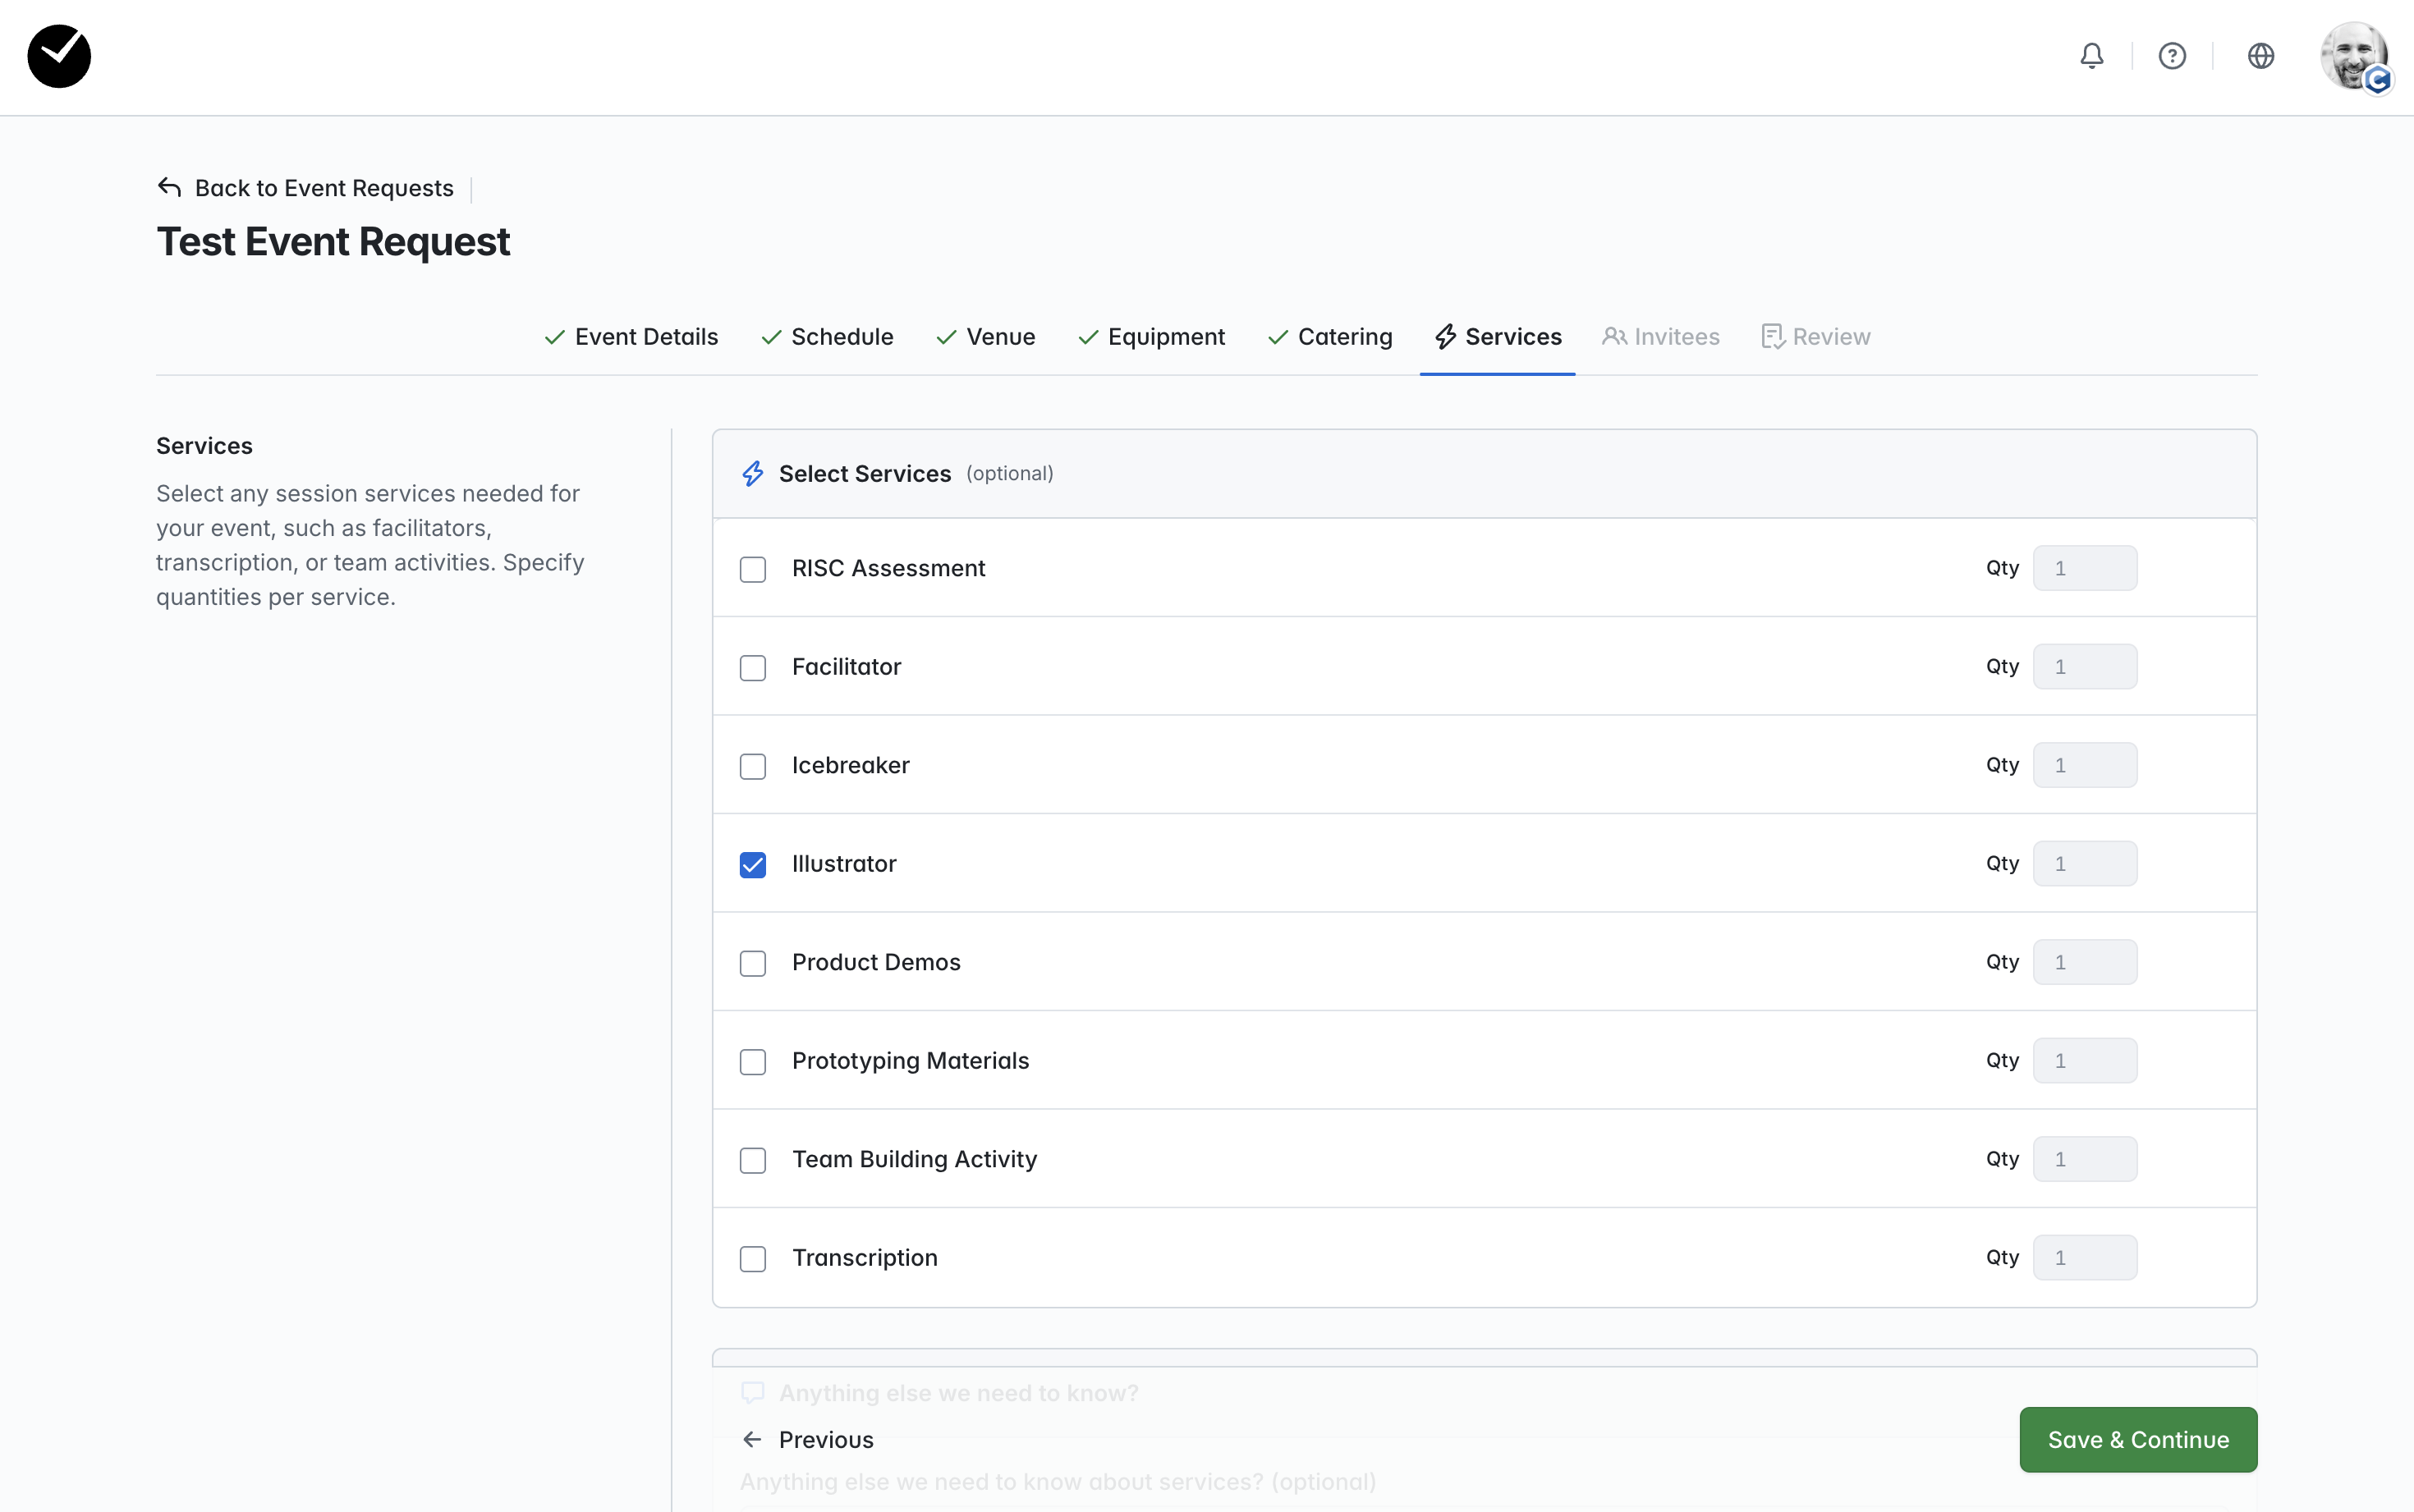Go back to Event Requests
This screenshot has width=2414, height=1512.
(324, 188)
